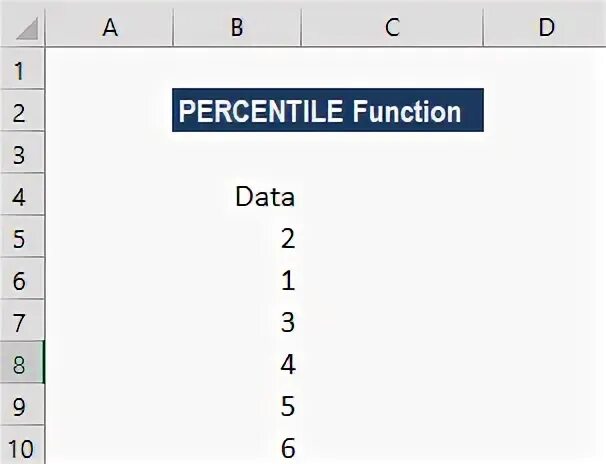Select column D header
This screenshot has width=606, height=464.
point(545,27)
